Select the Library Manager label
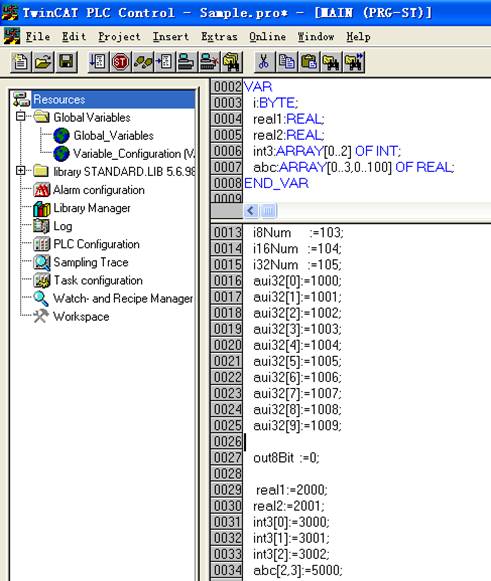 92,208
